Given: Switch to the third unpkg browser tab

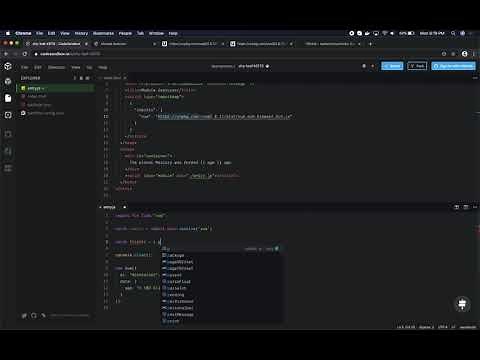Looking at the screenshot, I should coord(193,44).
